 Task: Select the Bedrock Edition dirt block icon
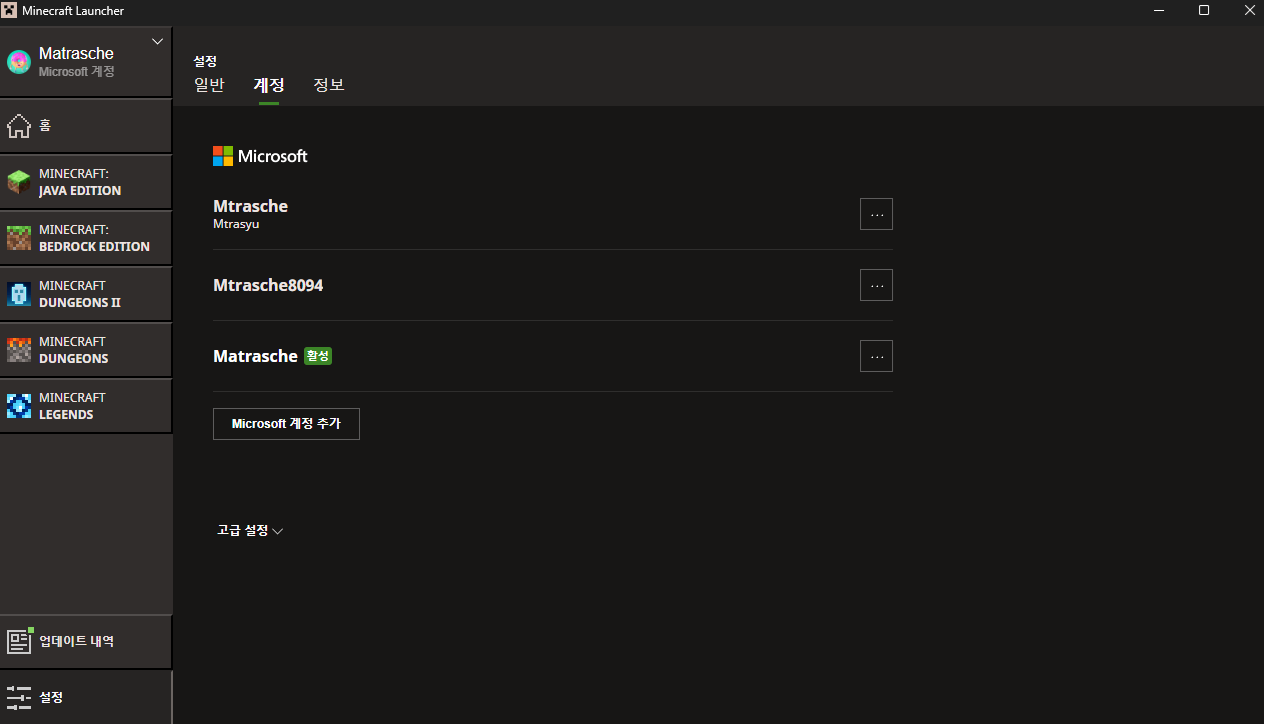tap(19, 238)
